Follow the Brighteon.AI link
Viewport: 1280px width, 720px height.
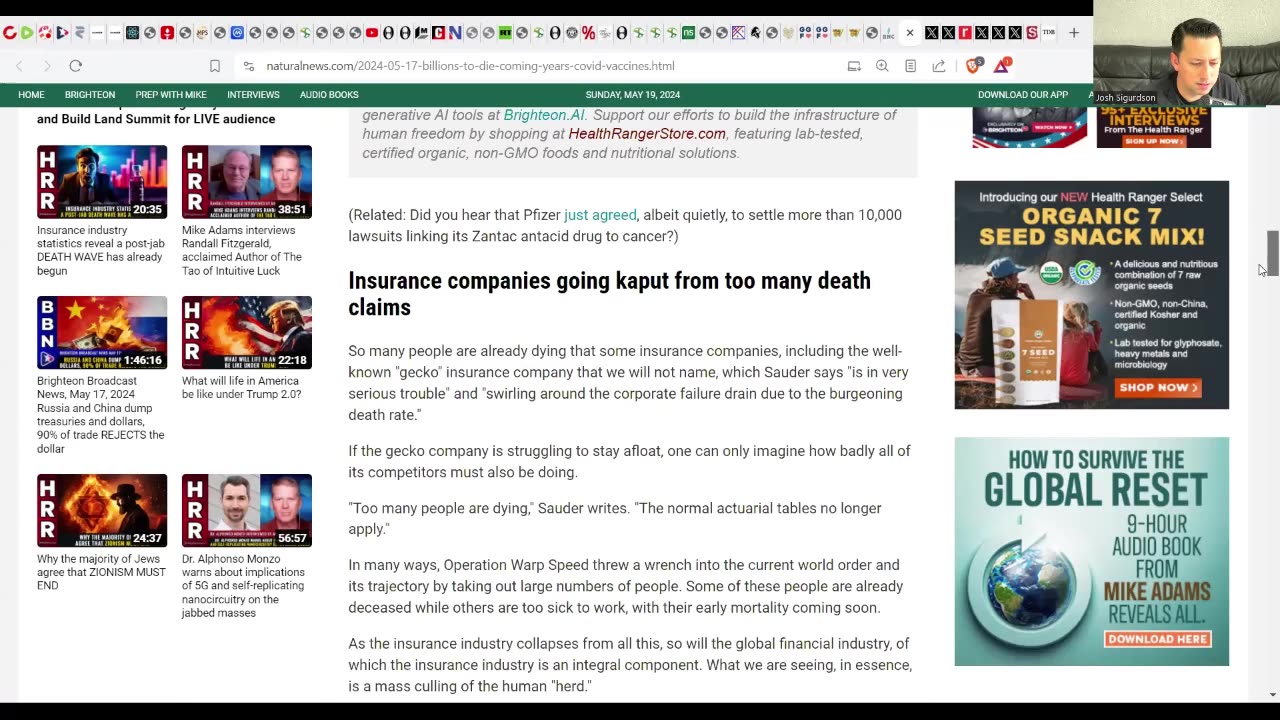(544, 115)
